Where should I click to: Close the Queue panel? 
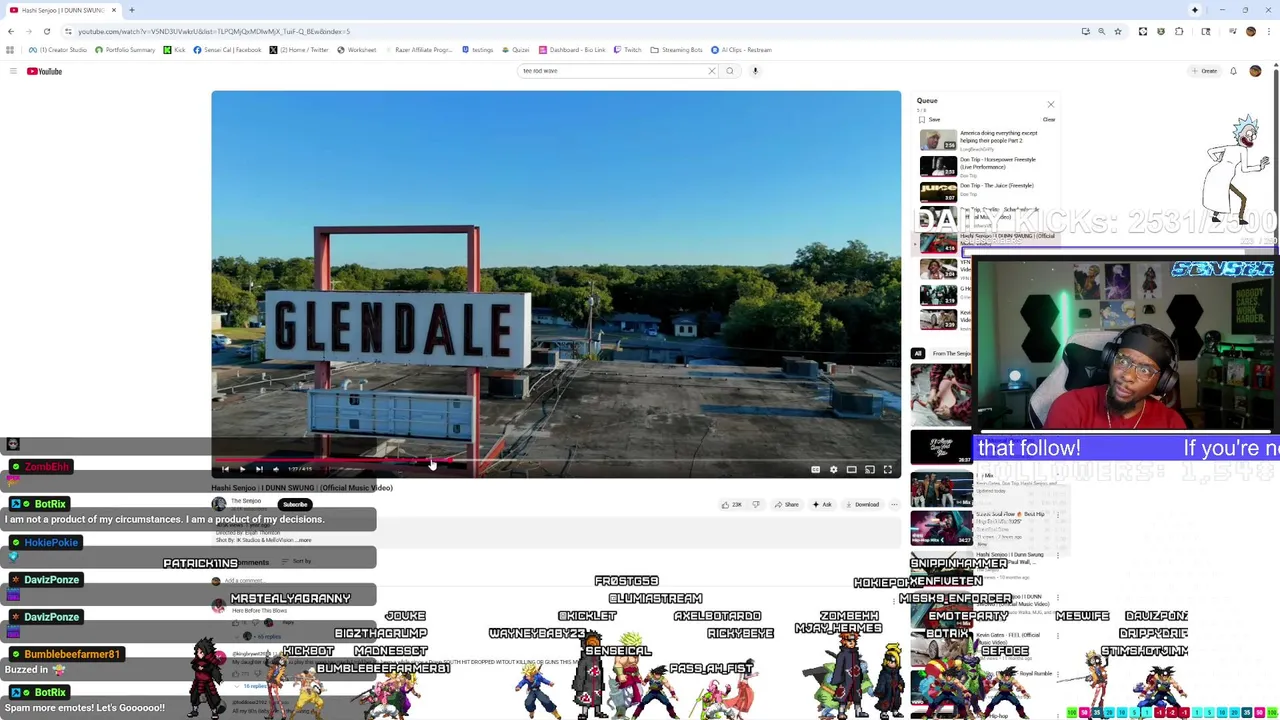click(1050, 104)
